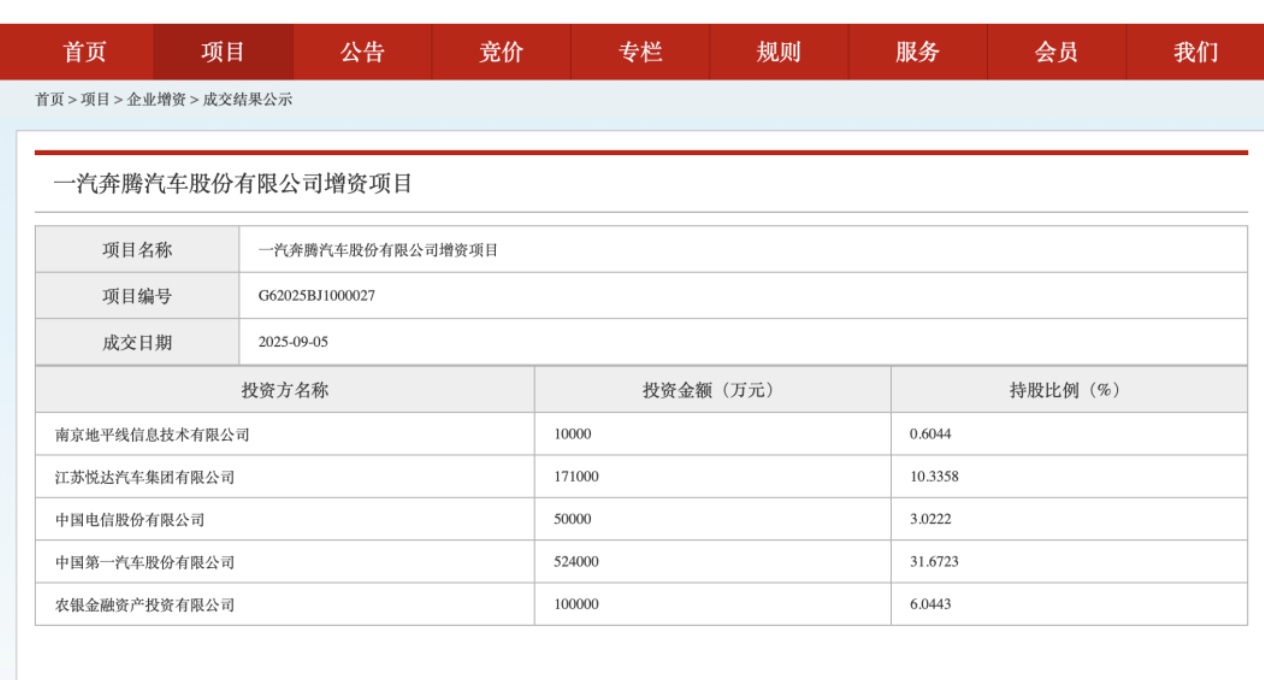The height and width of the screenshot is (680, 1264).
Task: Click shareholding ratio 10.3358
Action: click(934, 478)
